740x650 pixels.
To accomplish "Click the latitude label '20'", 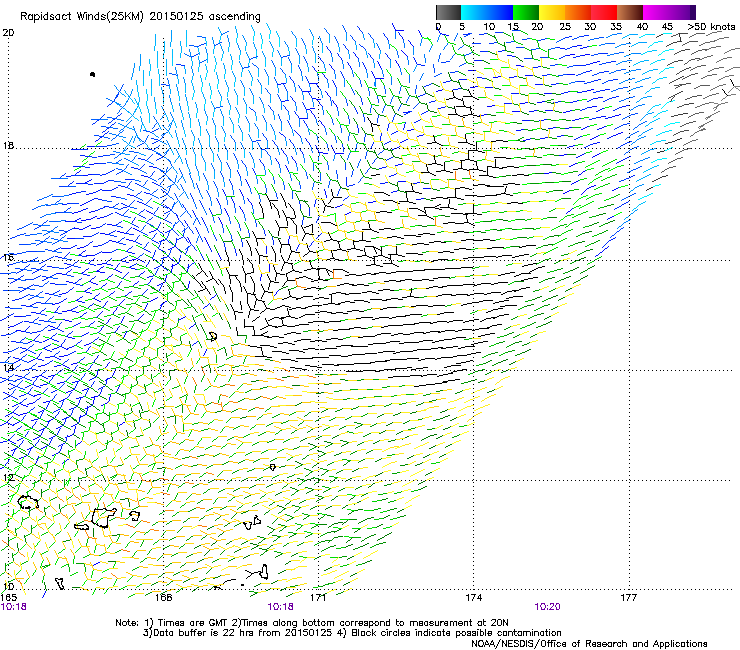I will (x=8, y=33).
